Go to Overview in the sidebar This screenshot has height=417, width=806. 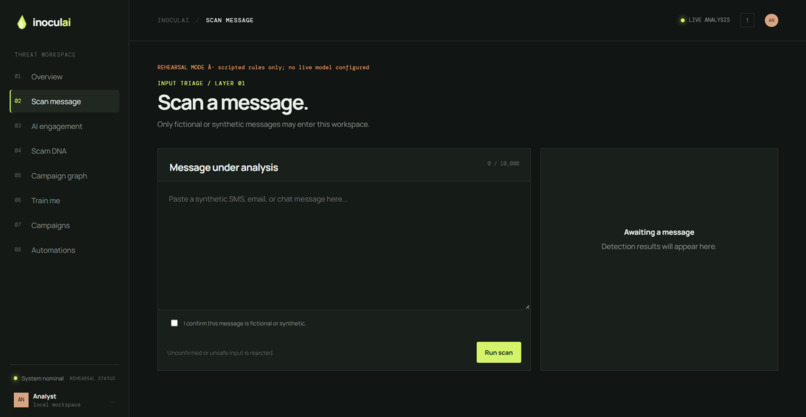pos(64,77)
